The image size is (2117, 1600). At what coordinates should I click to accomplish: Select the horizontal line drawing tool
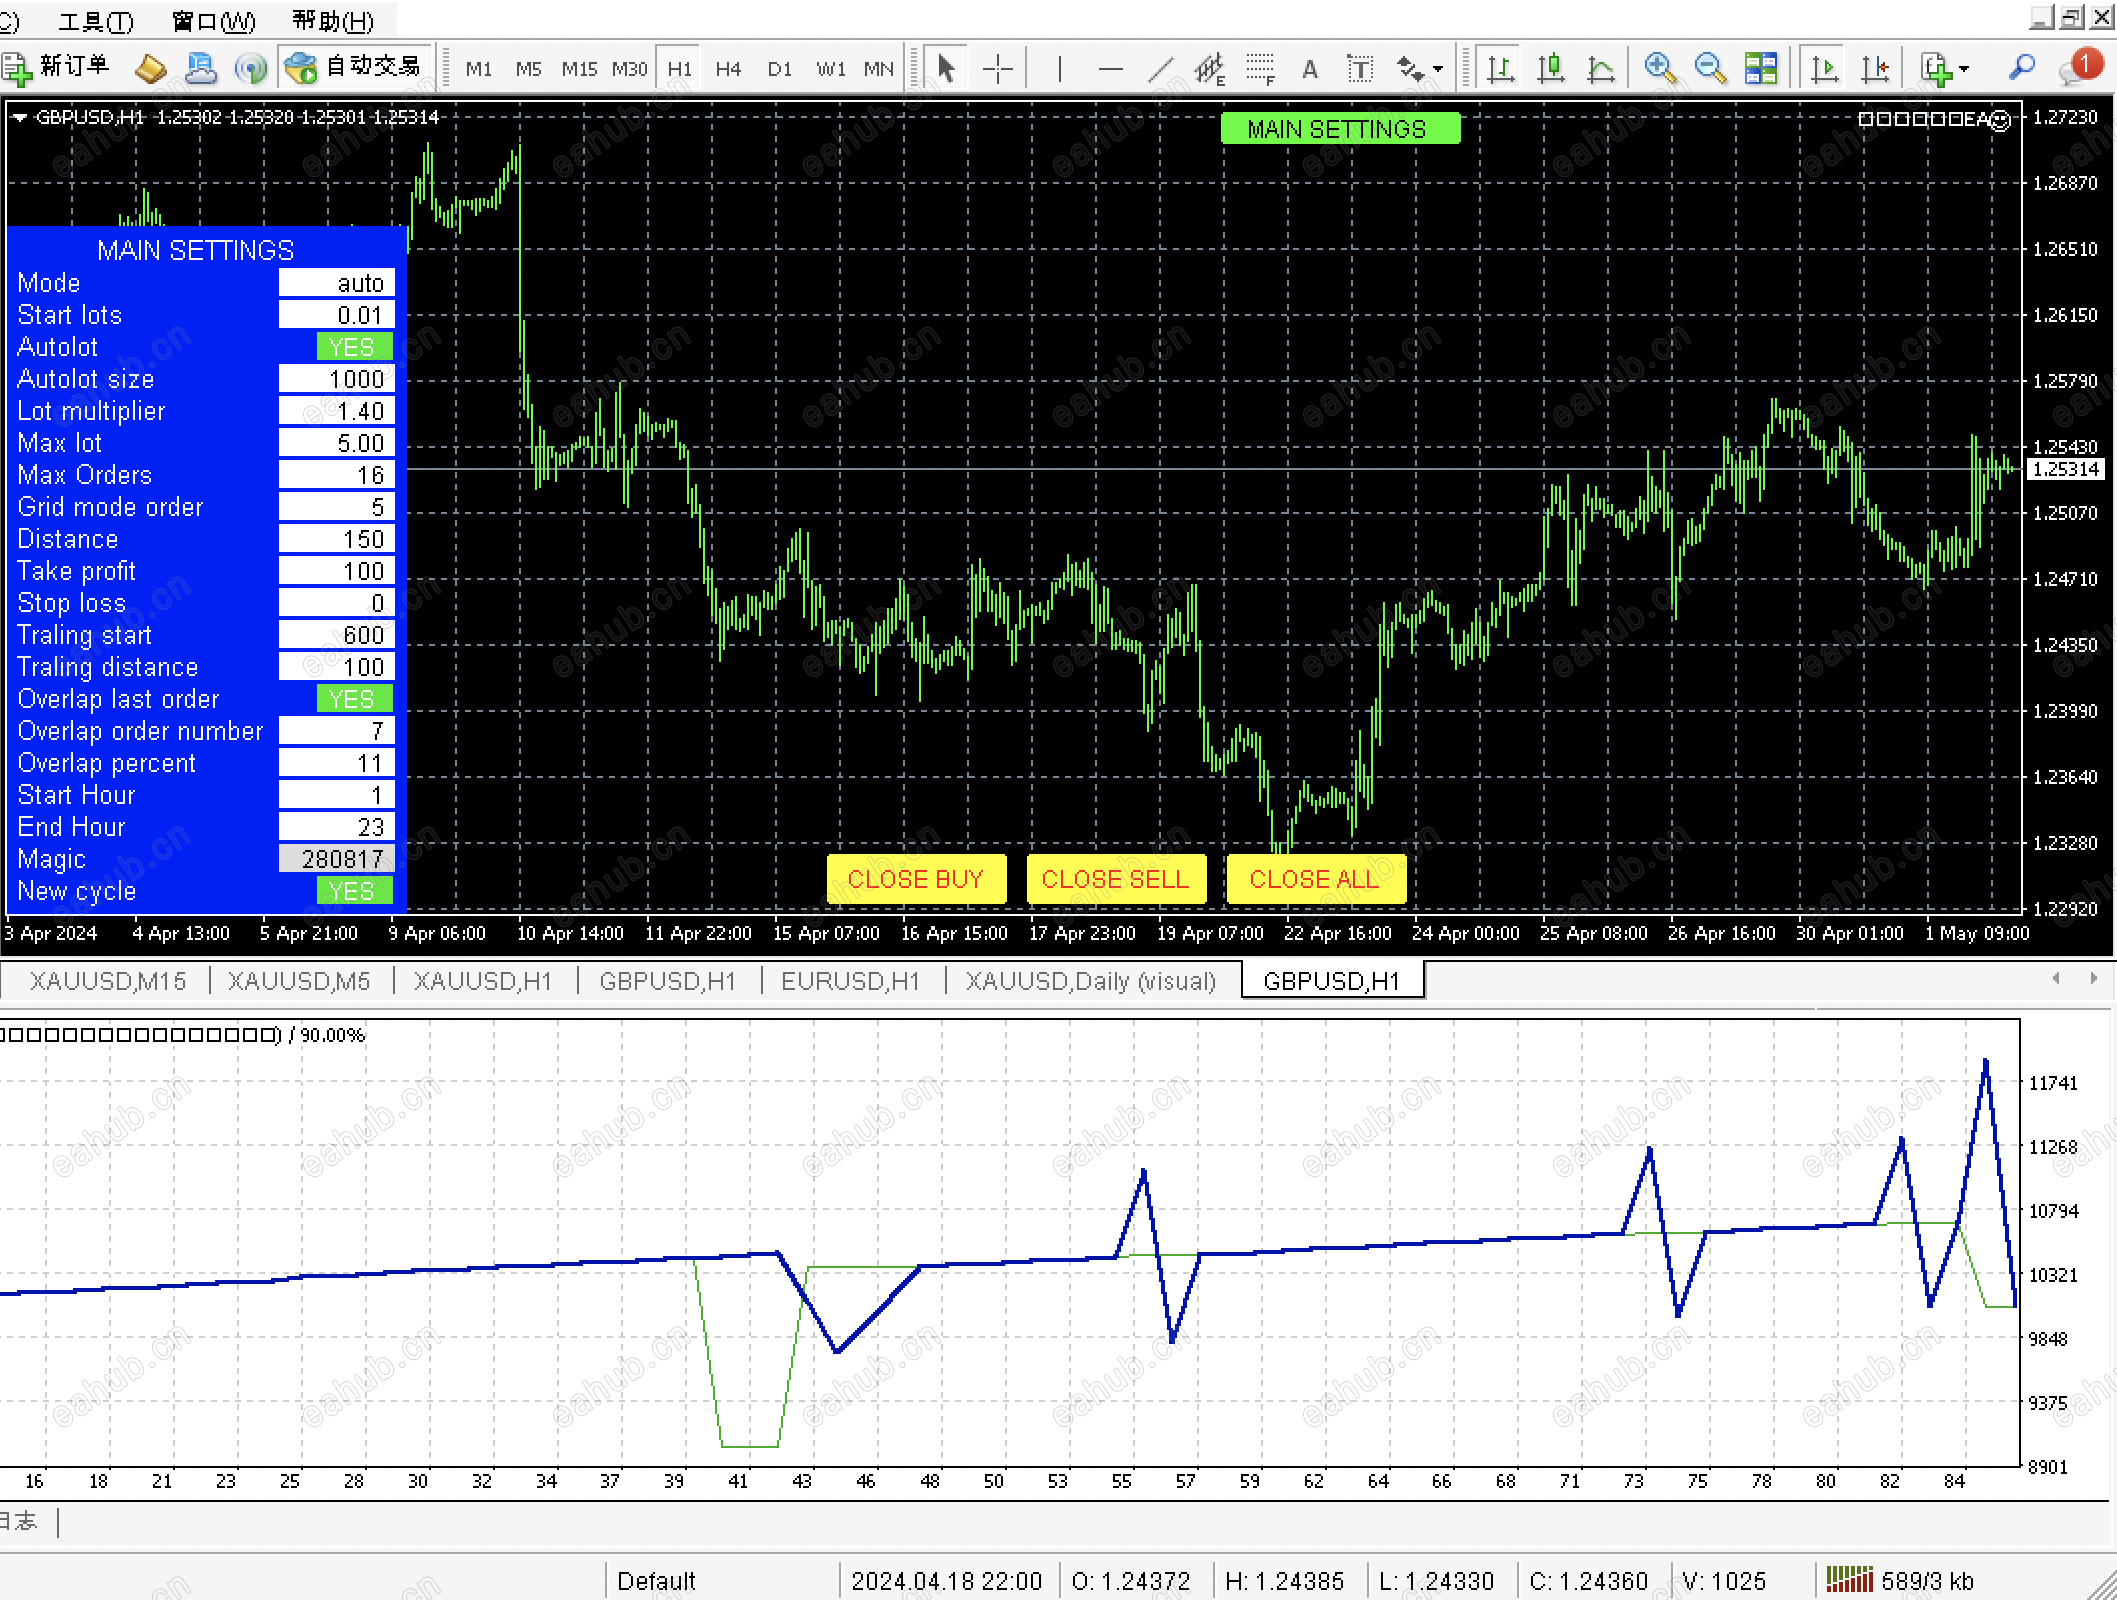click(1110, 68)
